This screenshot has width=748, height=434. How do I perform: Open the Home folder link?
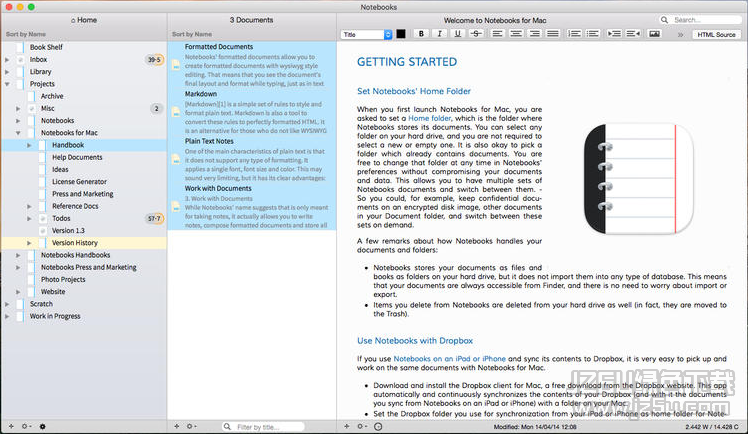(x=429, y=118)
